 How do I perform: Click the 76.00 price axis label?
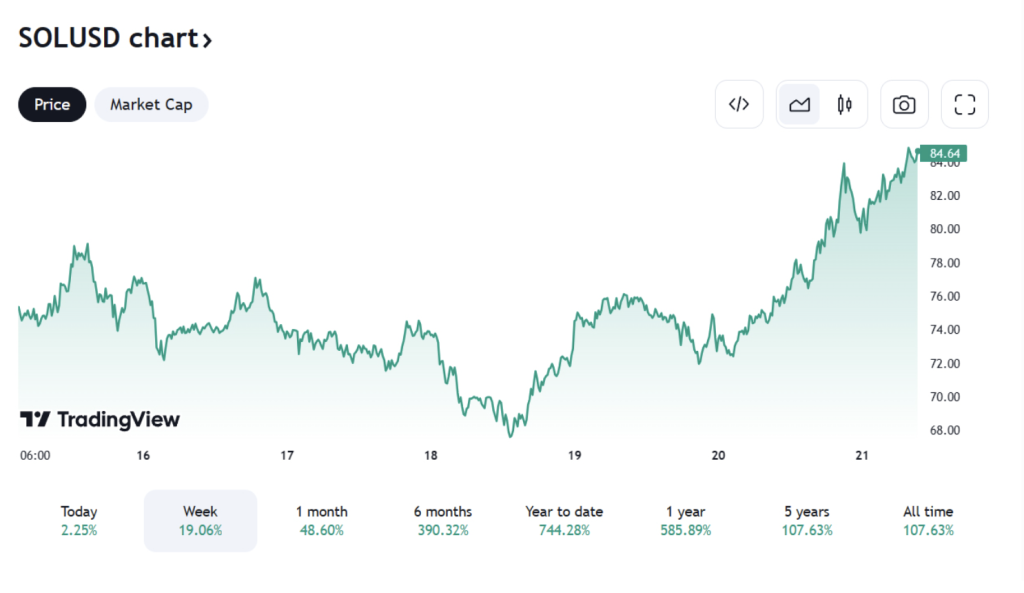coord(945,296)
